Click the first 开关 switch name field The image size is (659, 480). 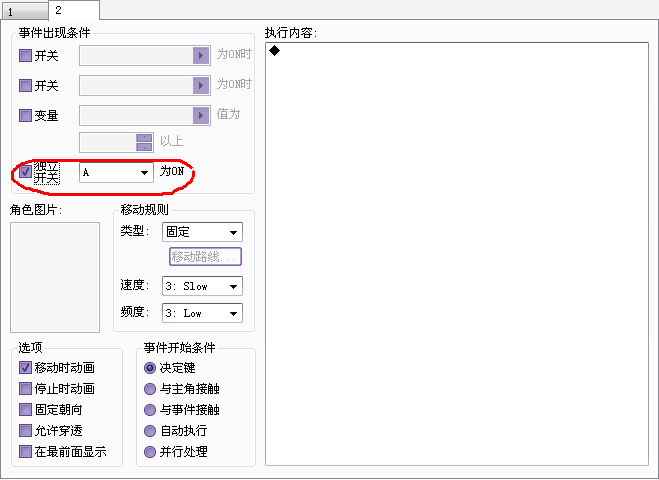(x=136, y=55)
